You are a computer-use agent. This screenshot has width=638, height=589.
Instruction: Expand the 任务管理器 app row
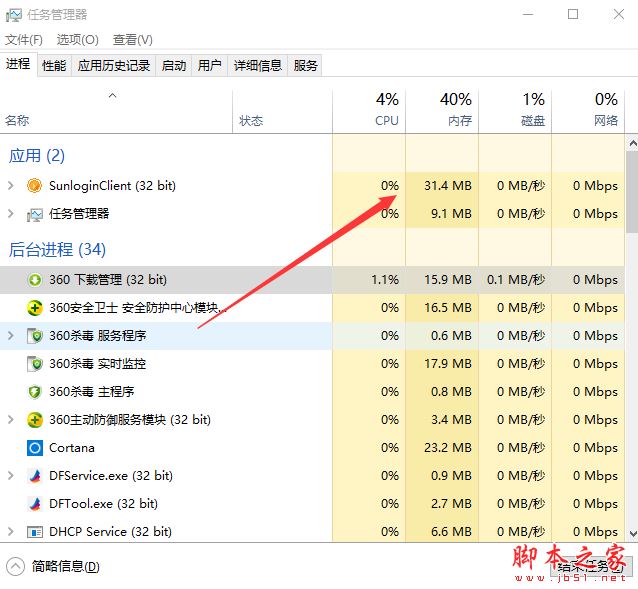coord(11,214)
